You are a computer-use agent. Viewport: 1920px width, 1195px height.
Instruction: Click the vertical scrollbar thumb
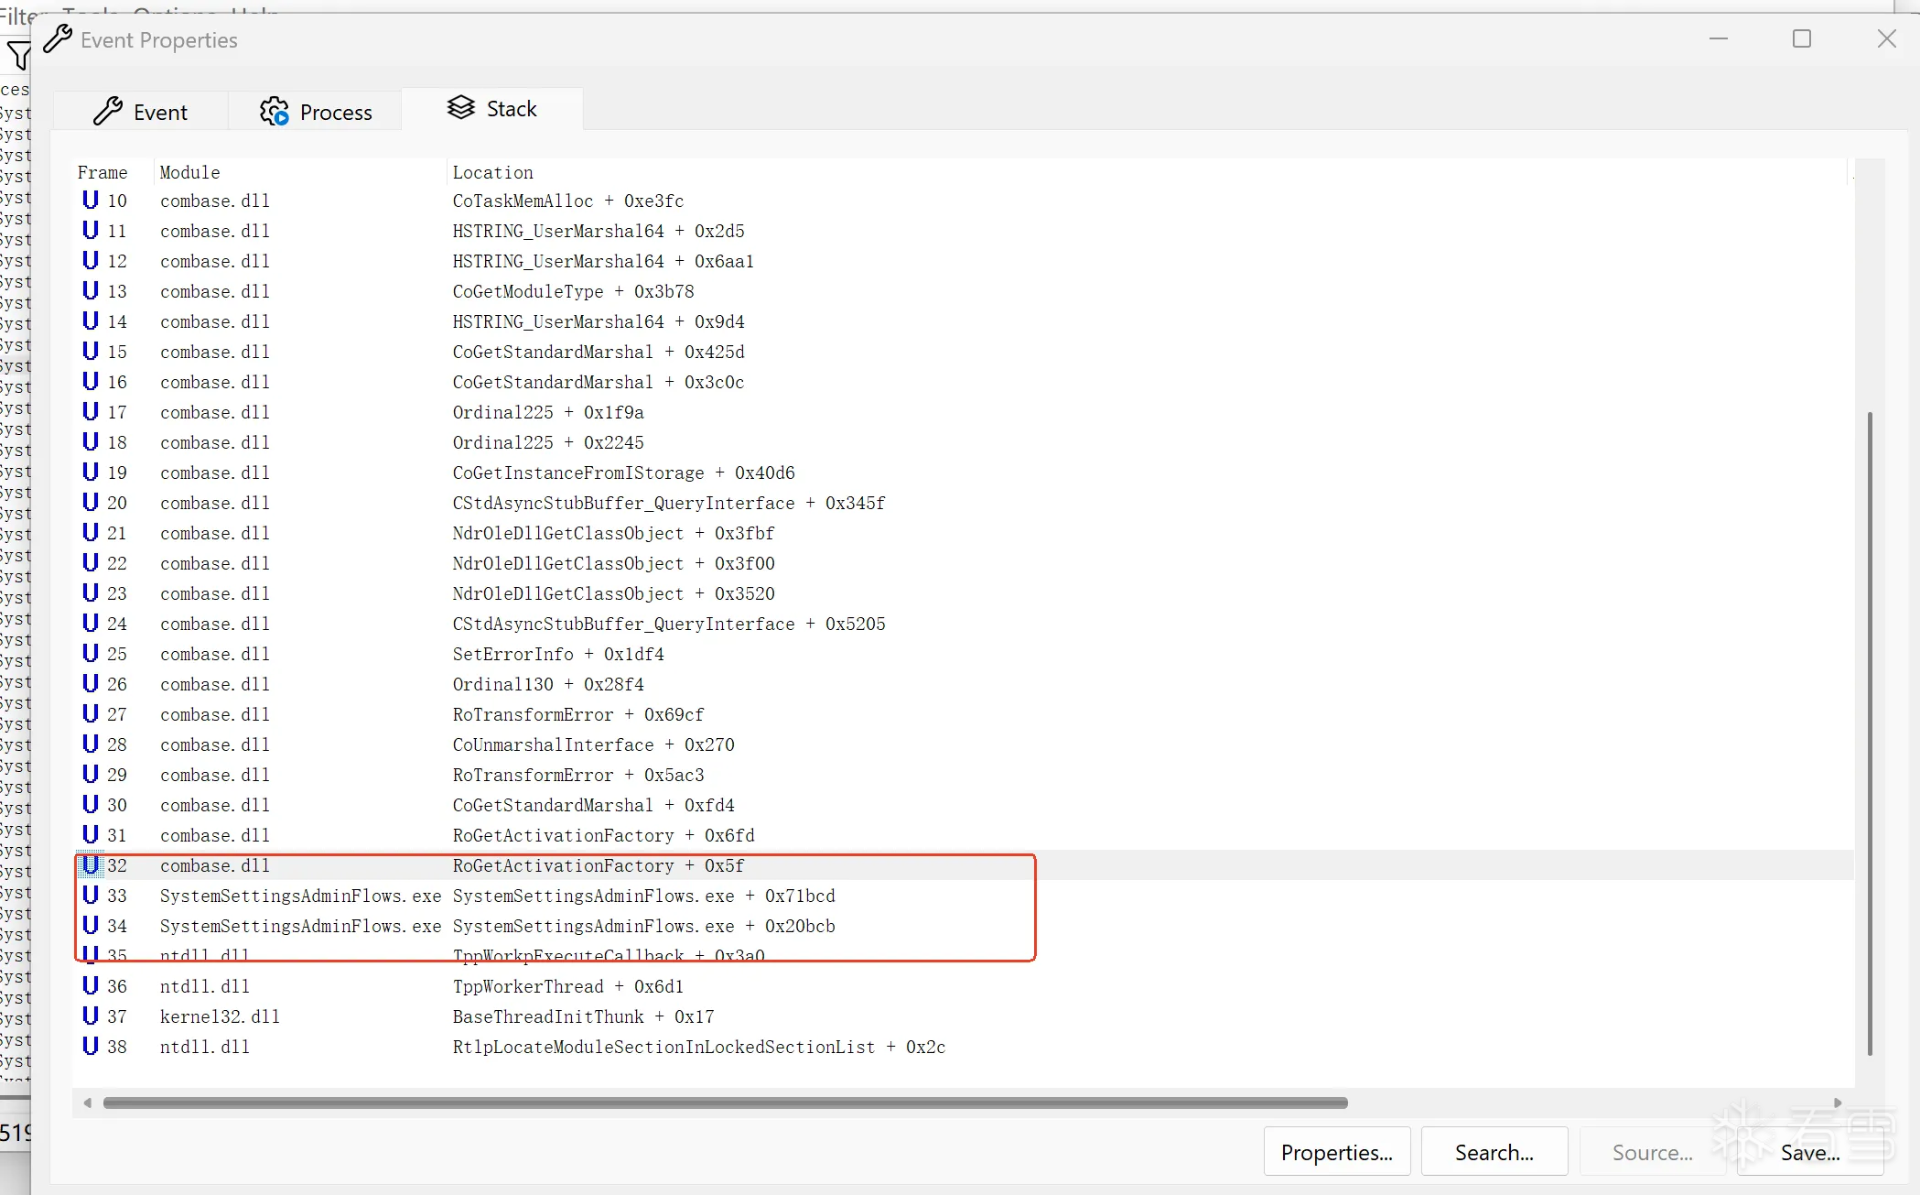pos(1868,732)
